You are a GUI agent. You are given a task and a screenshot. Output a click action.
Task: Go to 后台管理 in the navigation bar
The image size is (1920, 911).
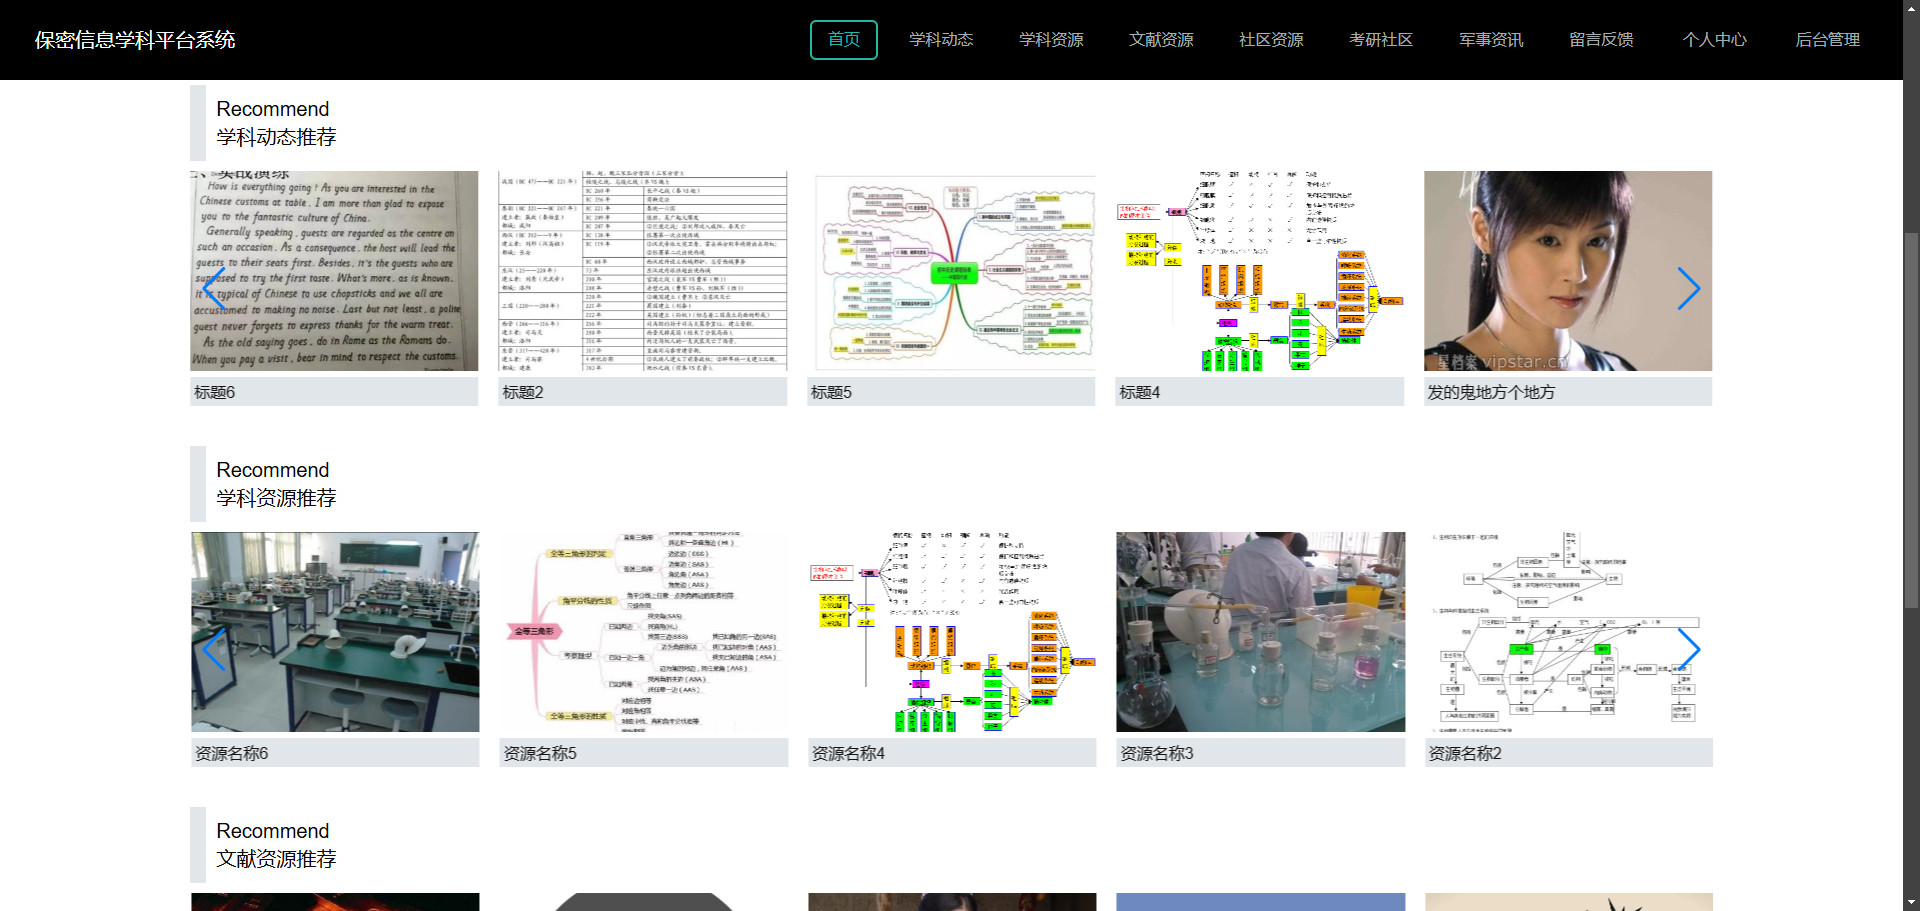pos(1827,40)
